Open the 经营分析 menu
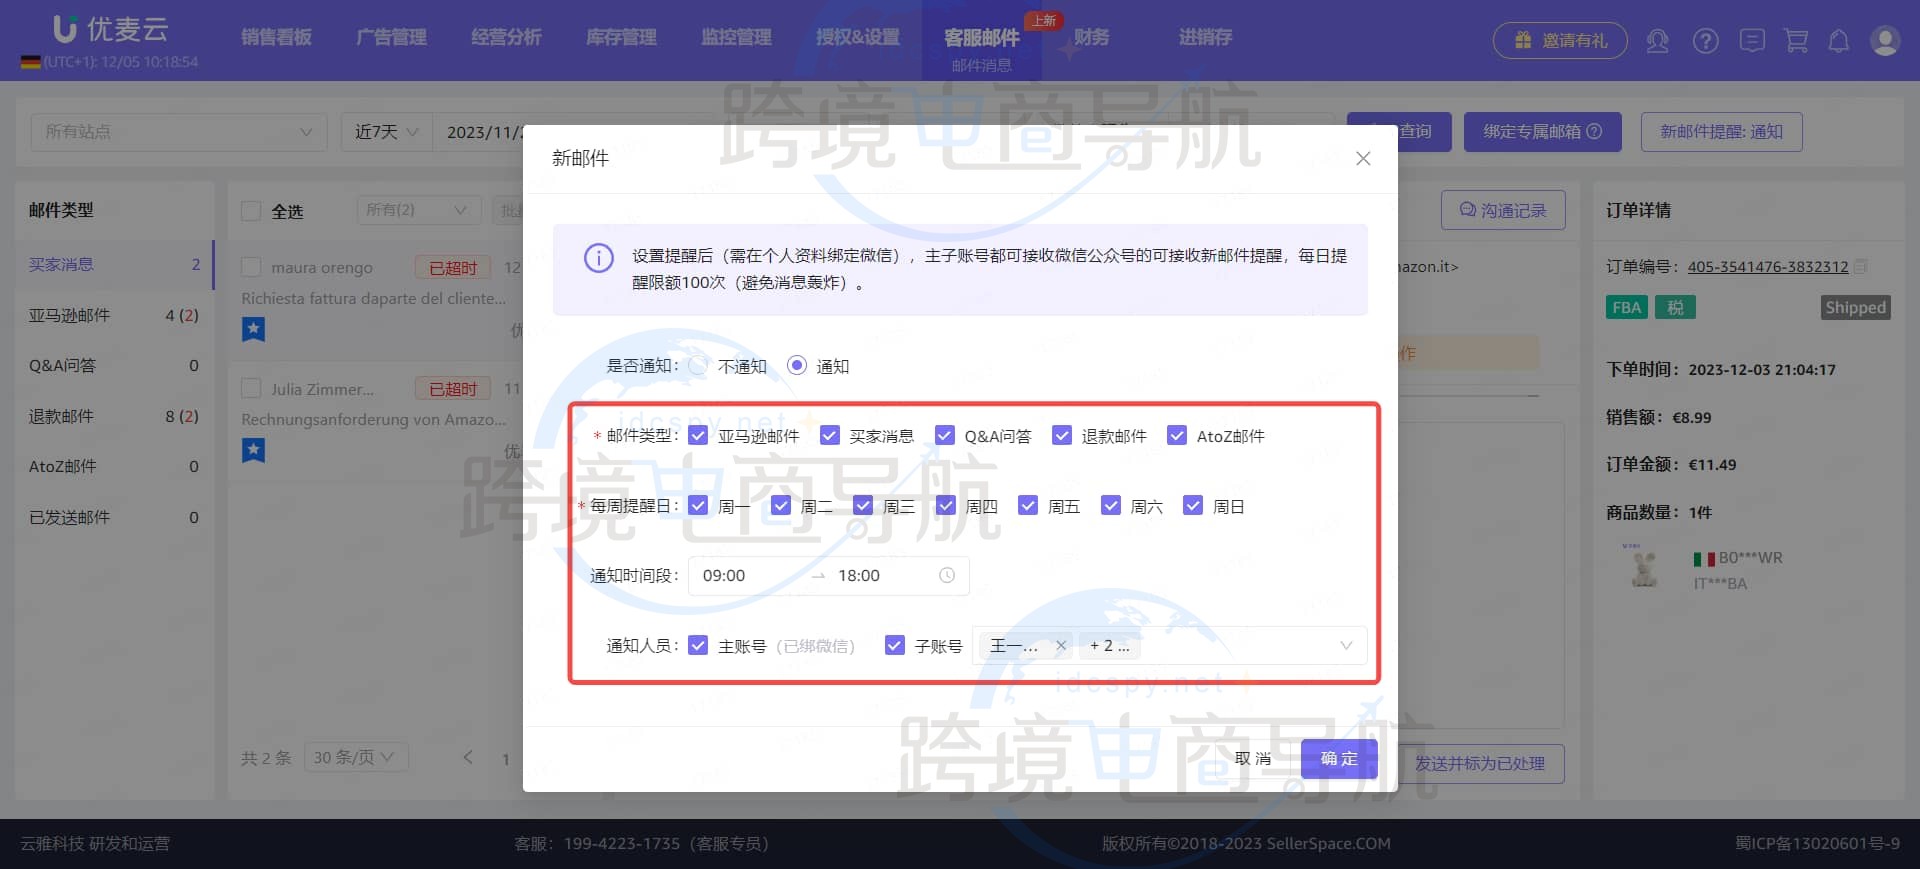 coord(506,37)
